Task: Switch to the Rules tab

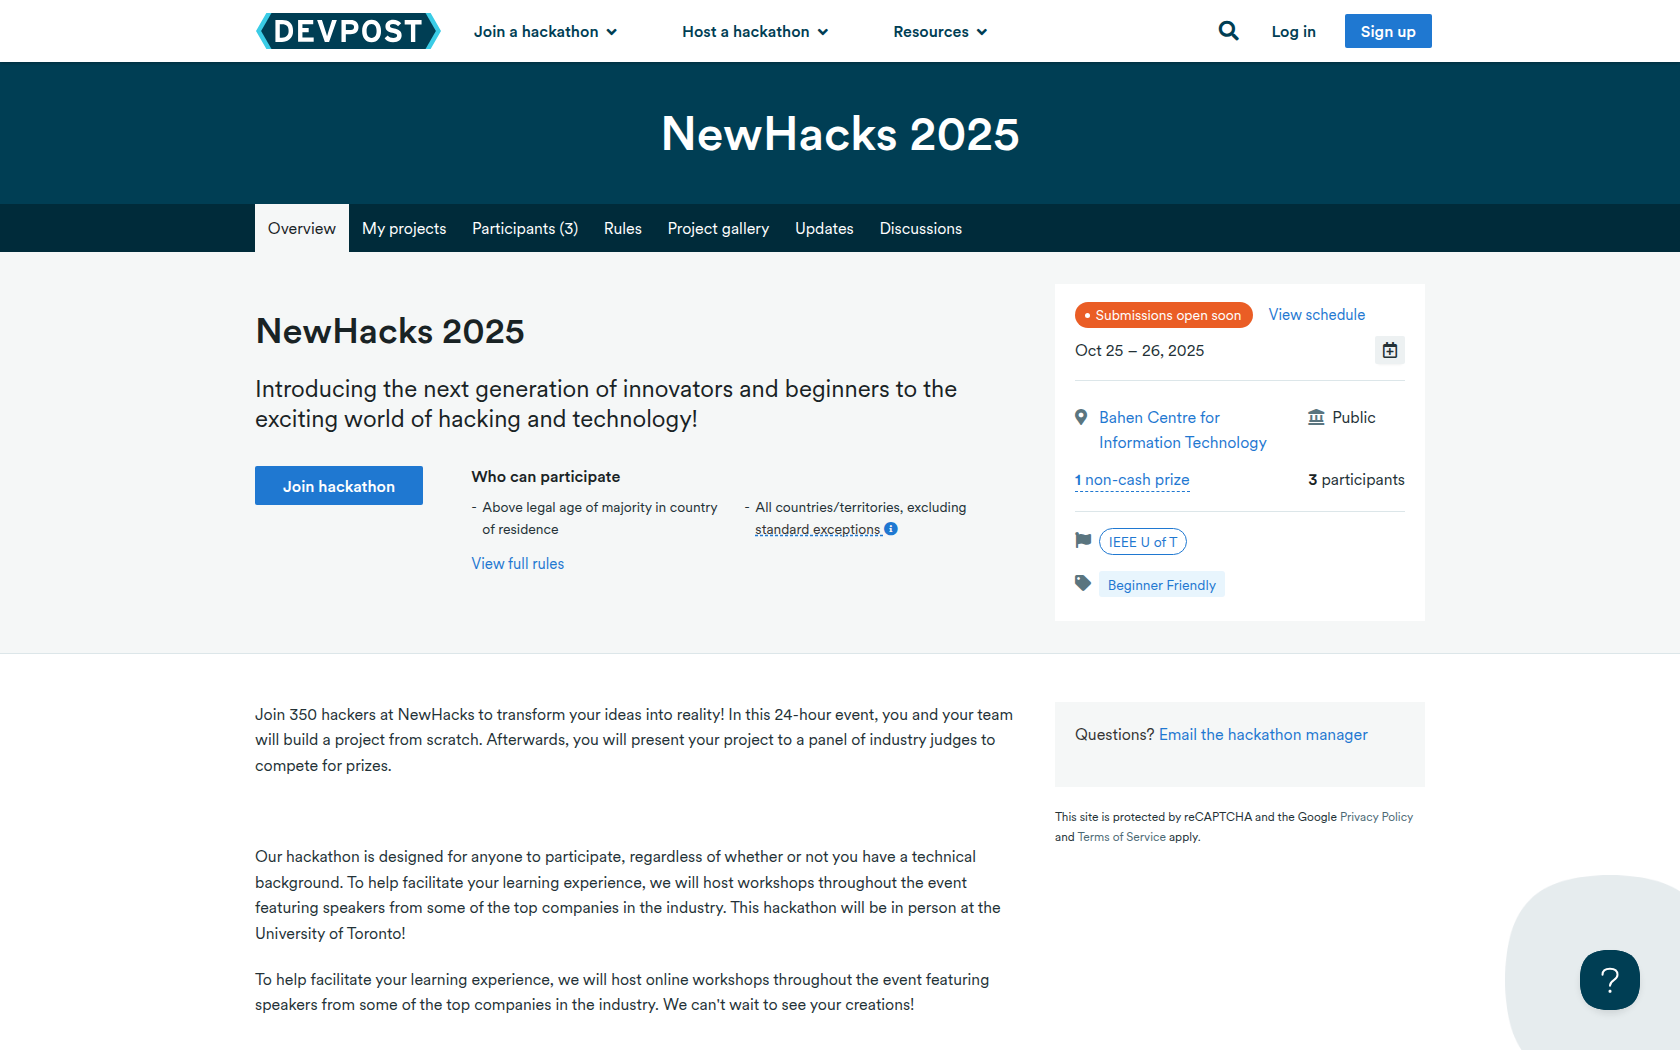Action: [622, 229]
